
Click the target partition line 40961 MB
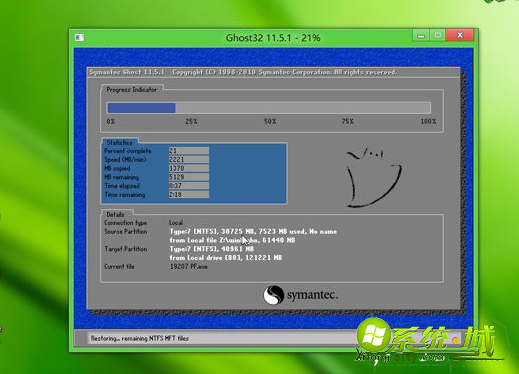212,249
